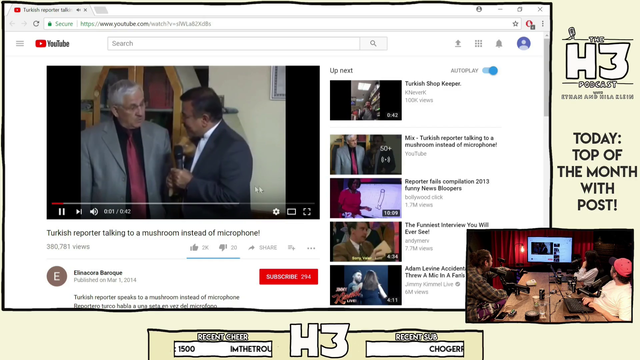The height and width of the screenshot is (360, 640).
Task: Click the video title text
Action: (x=153, y=233)
